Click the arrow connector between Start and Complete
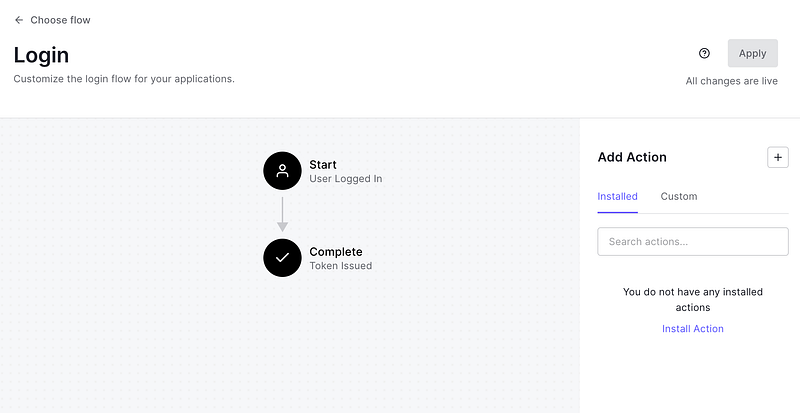 (x=282, y=214)
